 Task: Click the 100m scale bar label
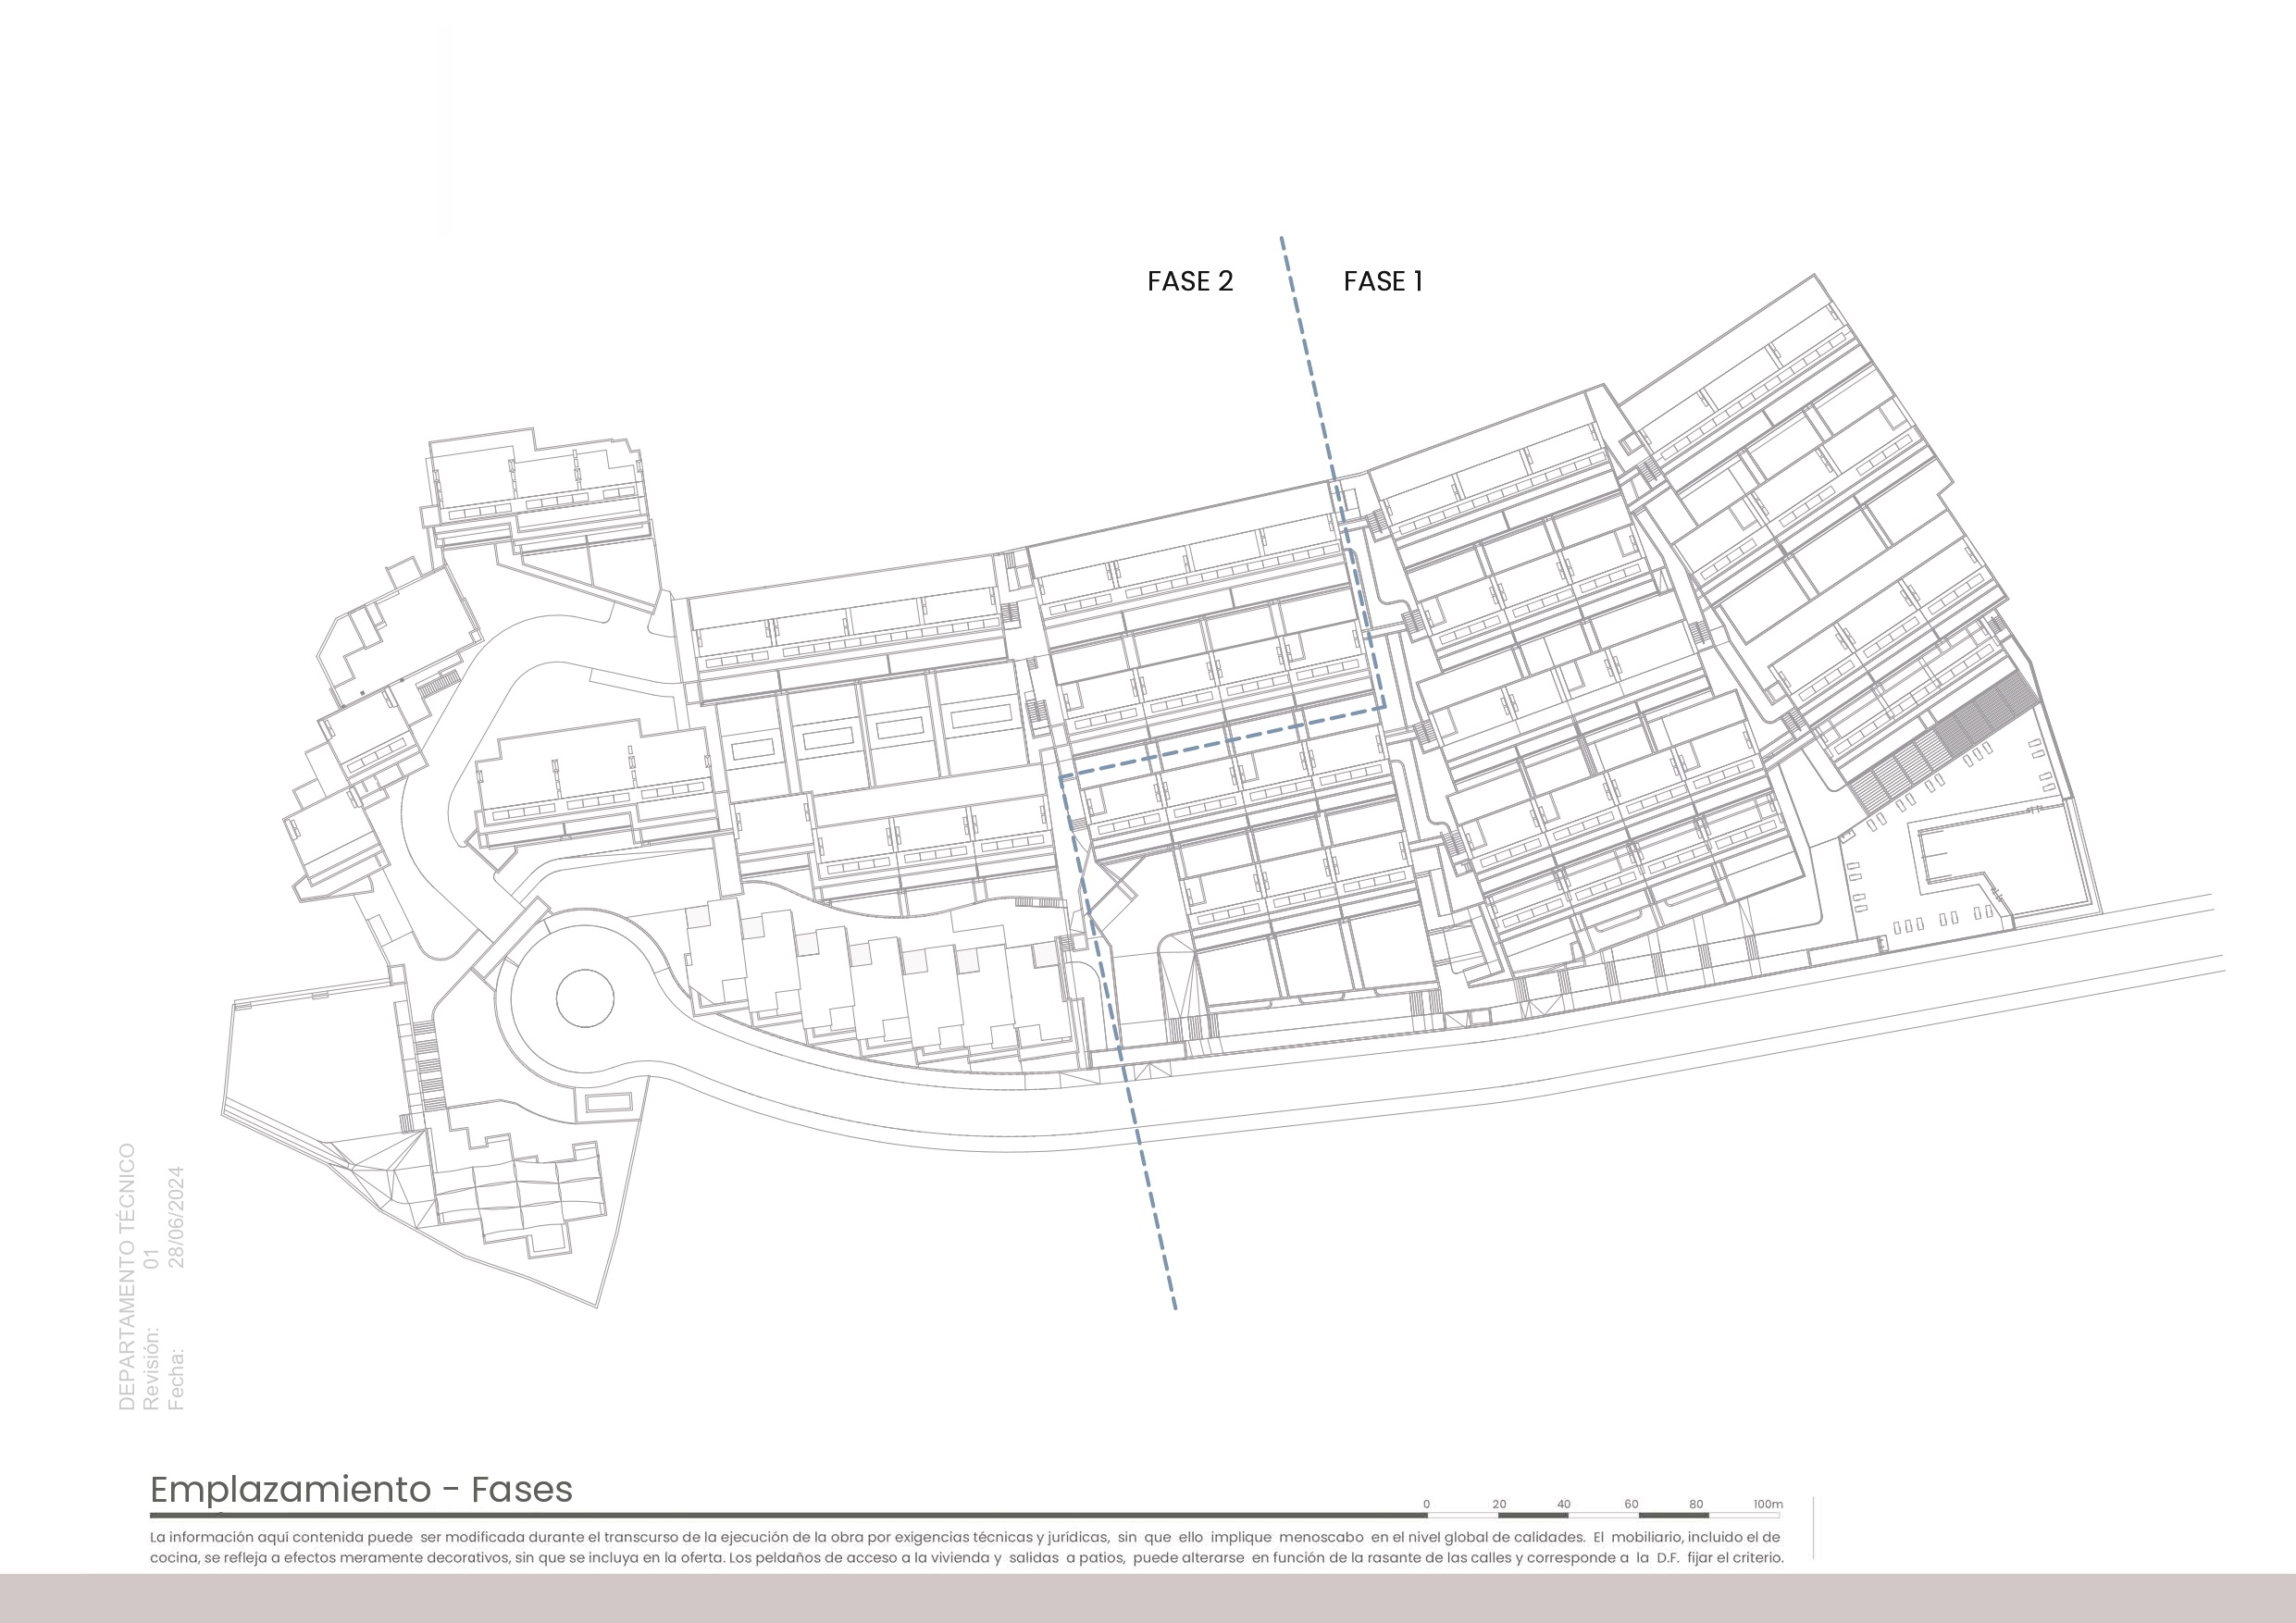[x=1768, y=1504]
